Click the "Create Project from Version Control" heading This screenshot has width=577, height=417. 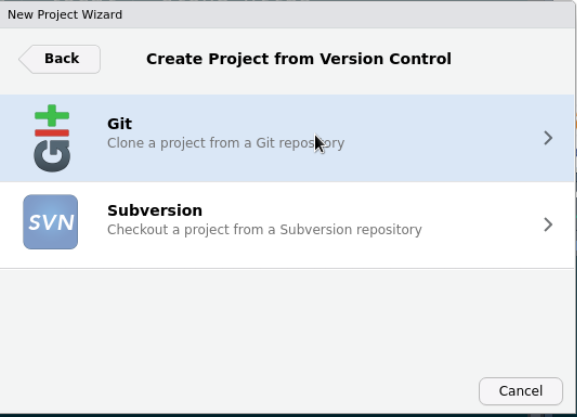pyautogui.click(x=299, y=59)
